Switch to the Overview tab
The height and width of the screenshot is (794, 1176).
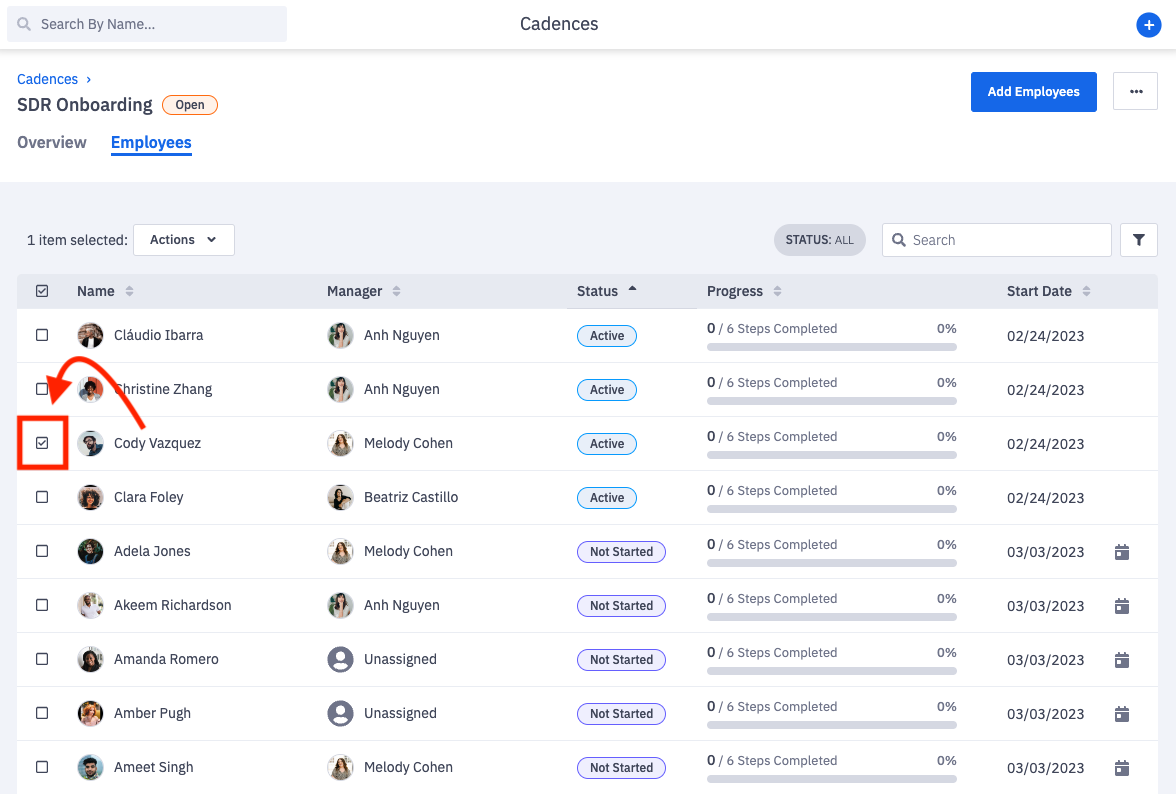[52, 142]
